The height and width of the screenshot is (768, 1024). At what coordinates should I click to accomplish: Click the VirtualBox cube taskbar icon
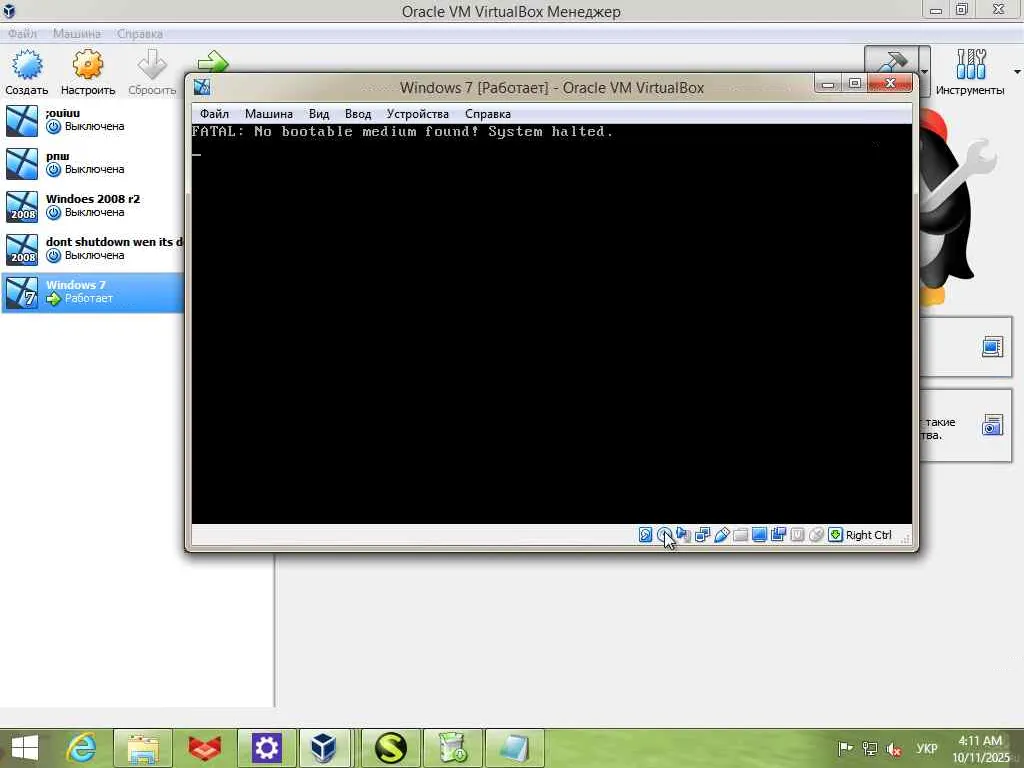(325, 748)
